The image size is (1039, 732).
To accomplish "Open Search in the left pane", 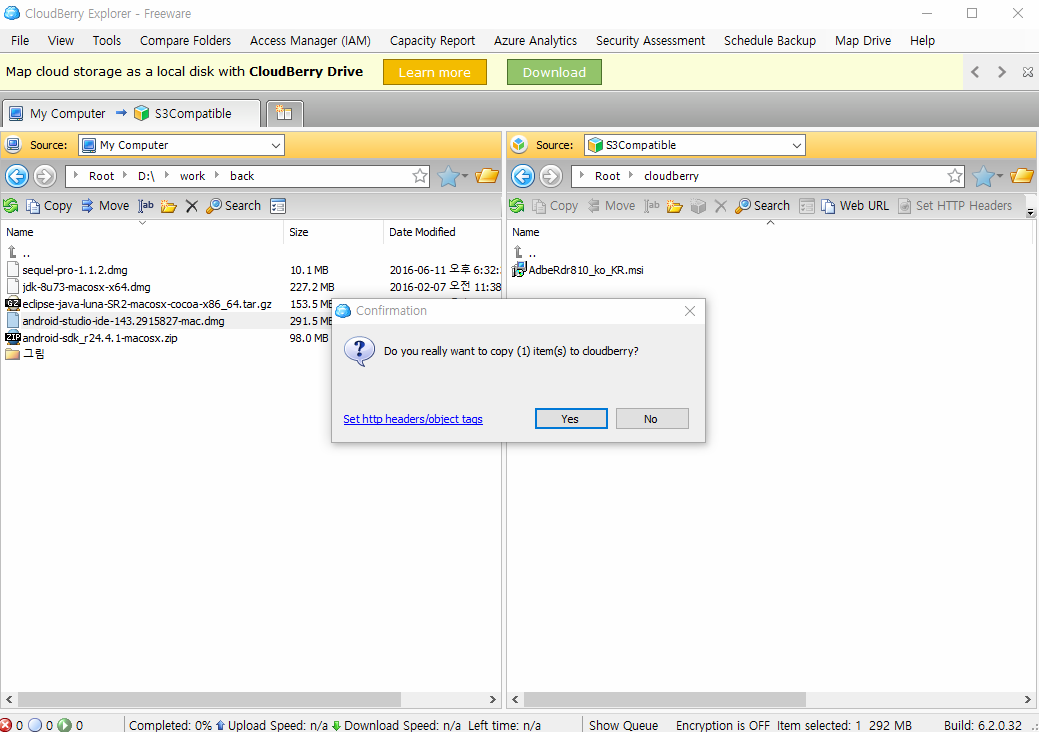I will click(x=233, y=206).
